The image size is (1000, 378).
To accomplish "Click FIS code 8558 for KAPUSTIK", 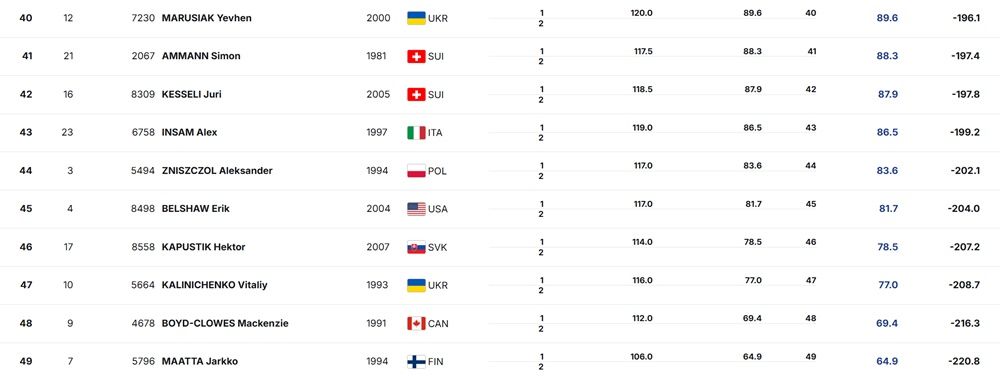I will [143, 247].
